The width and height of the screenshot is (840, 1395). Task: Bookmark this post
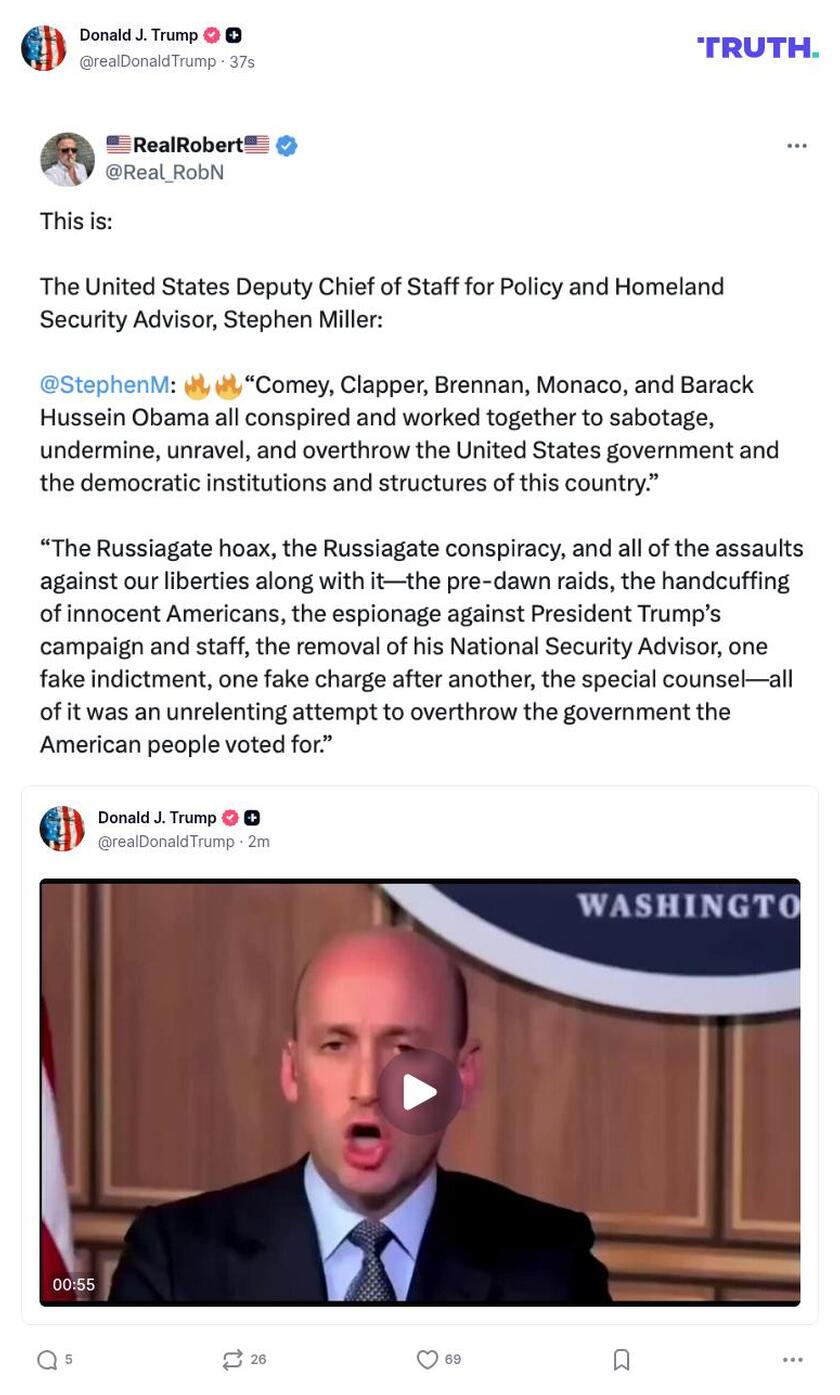click(621, 1360)
